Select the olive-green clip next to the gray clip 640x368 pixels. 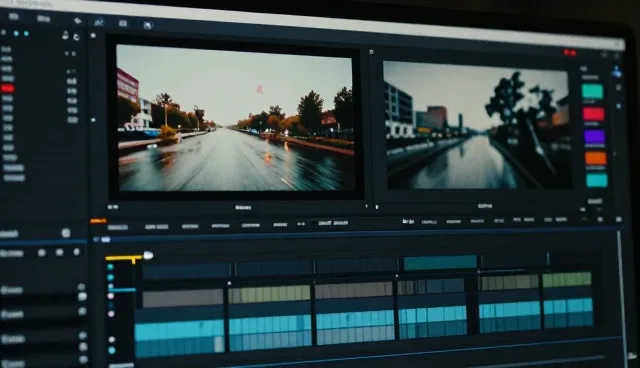[269, 294]
